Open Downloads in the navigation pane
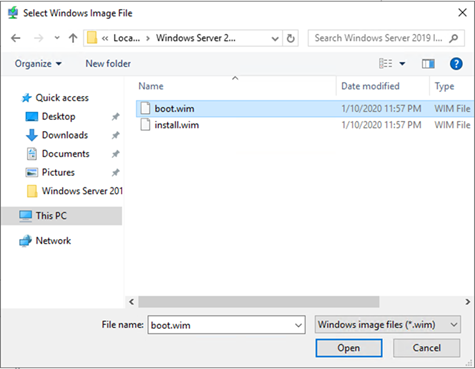This screenshot has width=475, height=369. (x=65, y=135)
